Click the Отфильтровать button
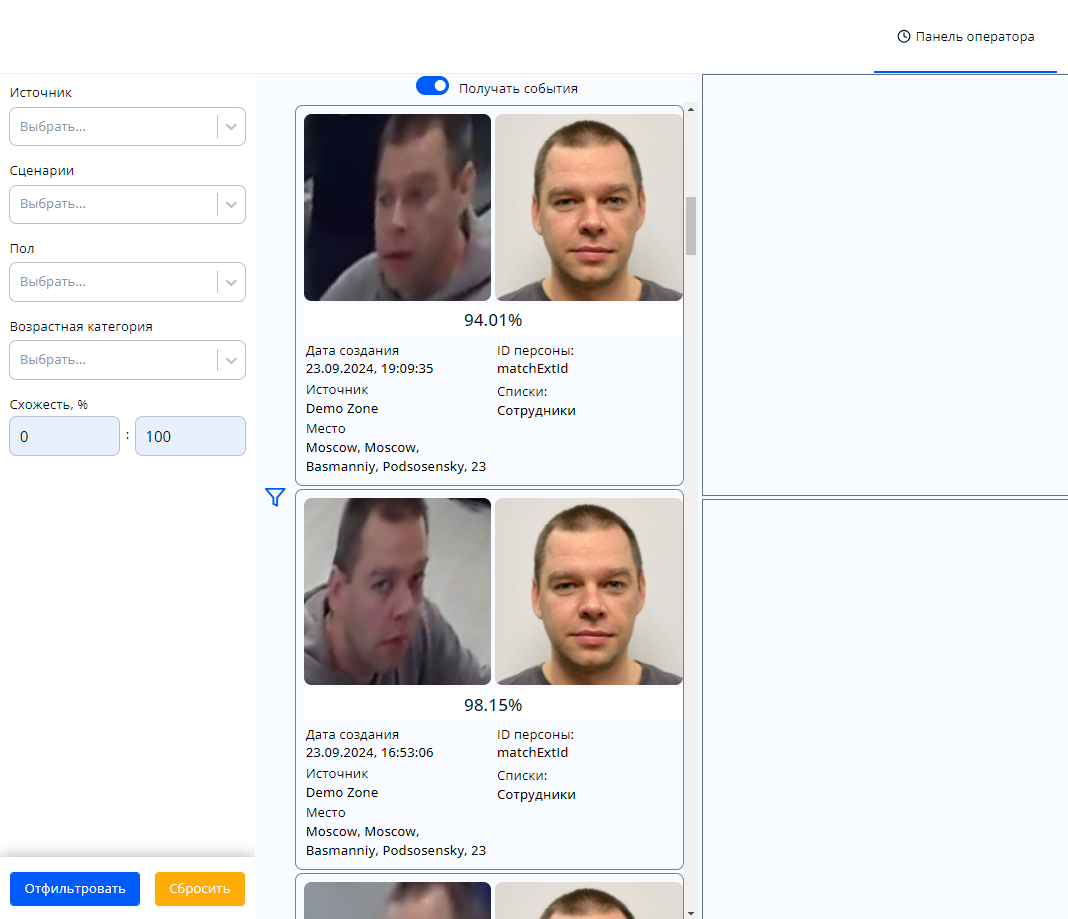 coord(75,889)
